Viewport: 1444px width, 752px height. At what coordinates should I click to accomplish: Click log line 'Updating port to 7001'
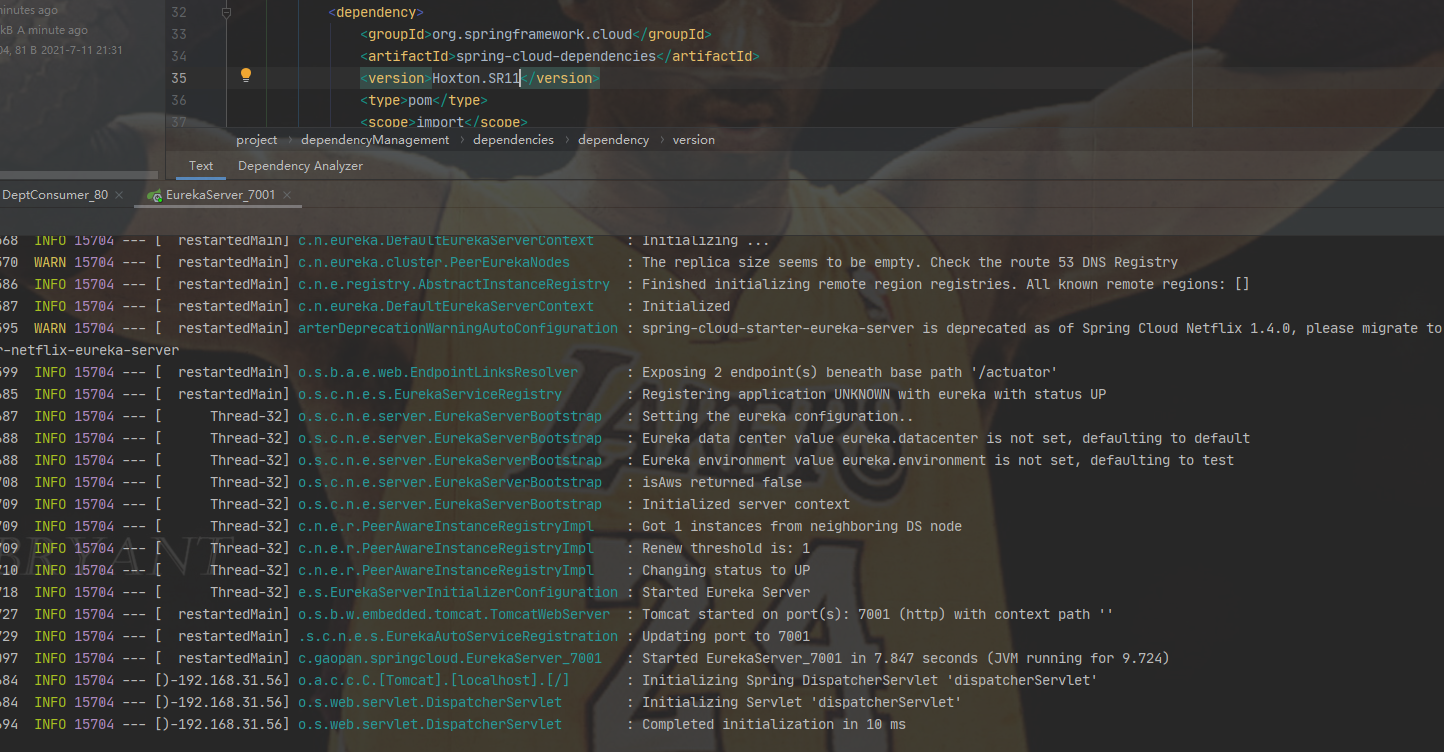click(x=726, y=636)
